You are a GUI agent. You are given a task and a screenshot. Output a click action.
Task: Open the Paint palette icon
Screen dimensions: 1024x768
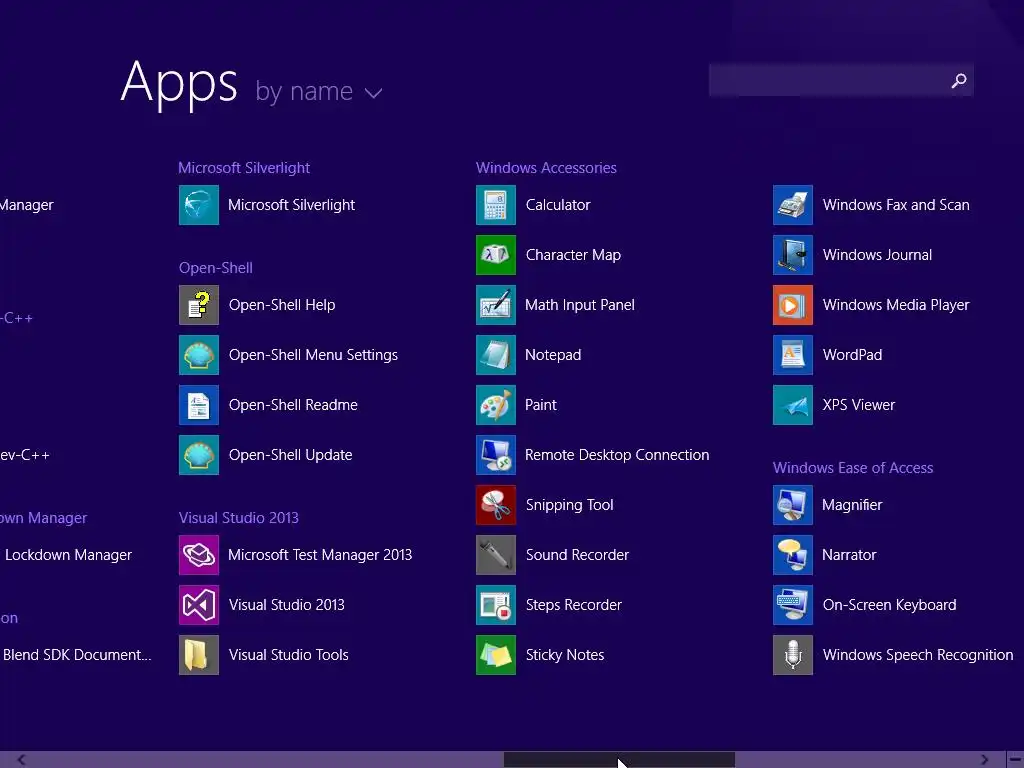(x=496, y=405)
